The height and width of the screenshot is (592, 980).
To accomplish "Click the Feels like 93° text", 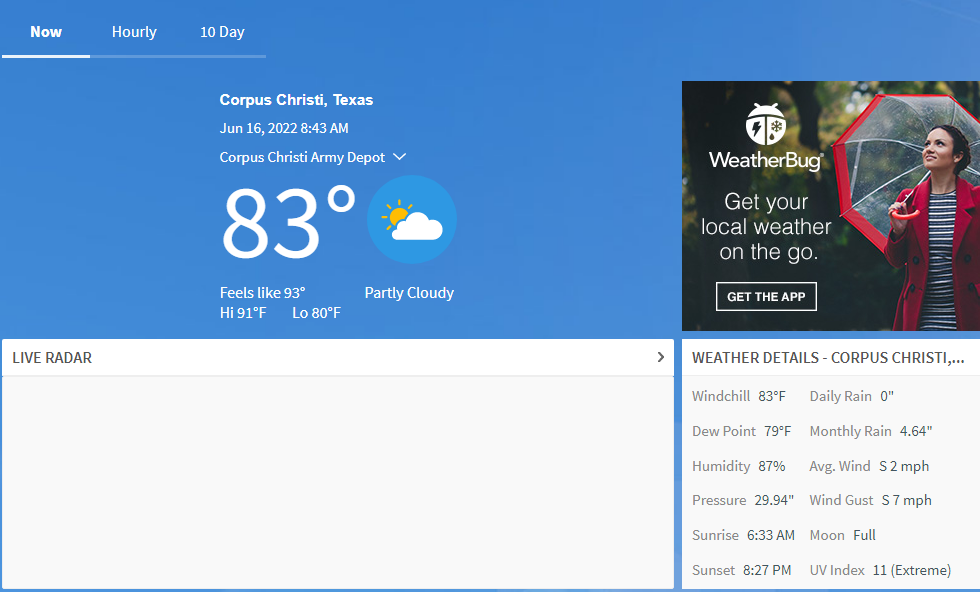I will [262, 293].
